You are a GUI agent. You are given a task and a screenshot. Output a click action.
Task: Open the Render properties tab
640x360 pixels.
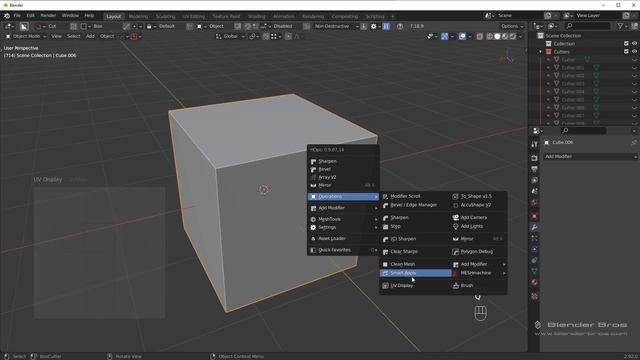(x=534, y=158)
